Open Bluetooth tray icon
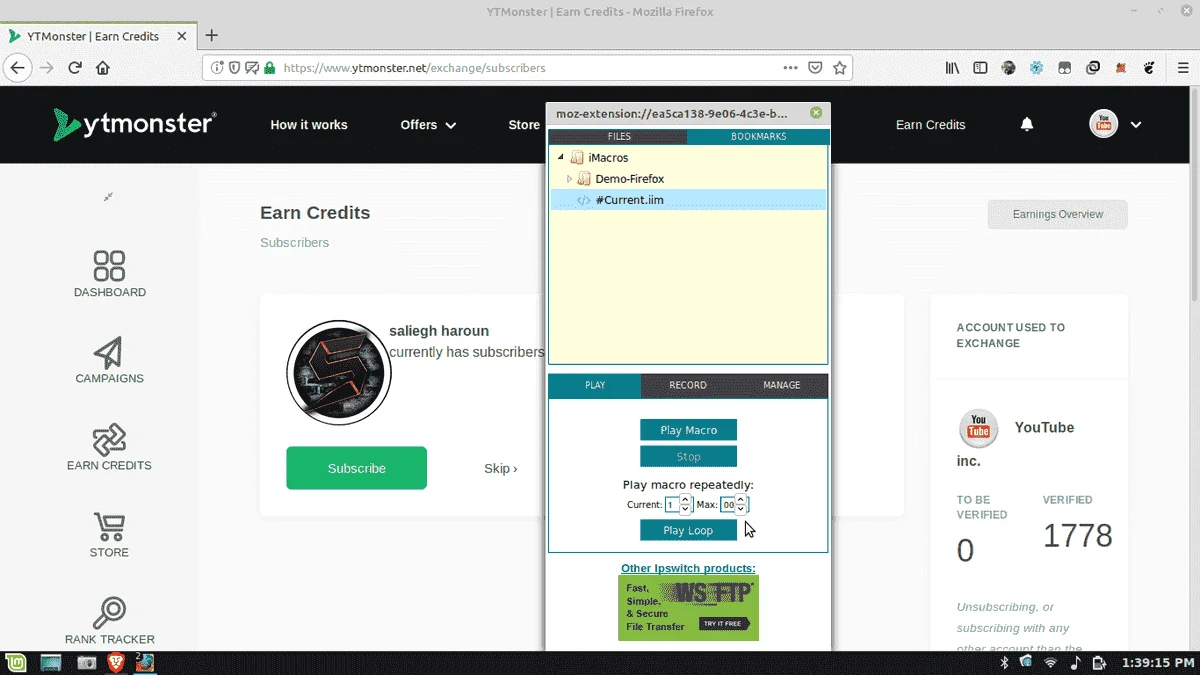The height and width of the screenshot is (675, 1200). pyautogui.click(x=1004, y=662)
